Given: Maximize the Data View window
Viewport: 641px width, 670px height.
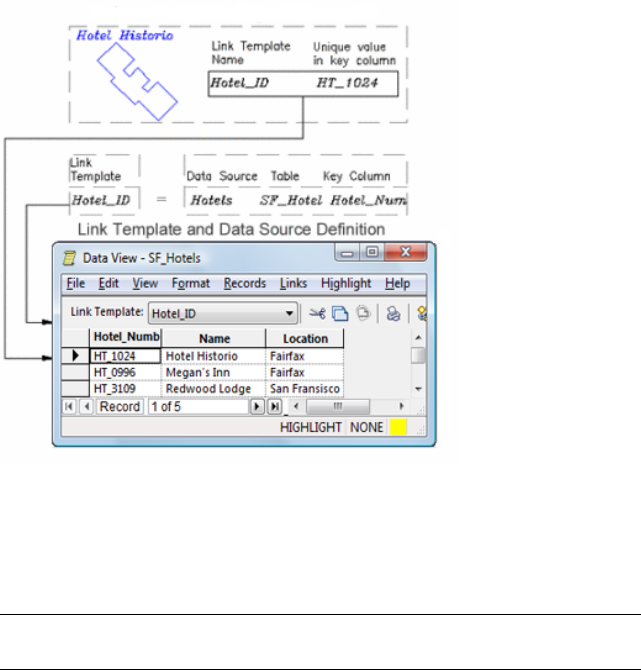Looking at the screenshot, I should click(372, 253).
